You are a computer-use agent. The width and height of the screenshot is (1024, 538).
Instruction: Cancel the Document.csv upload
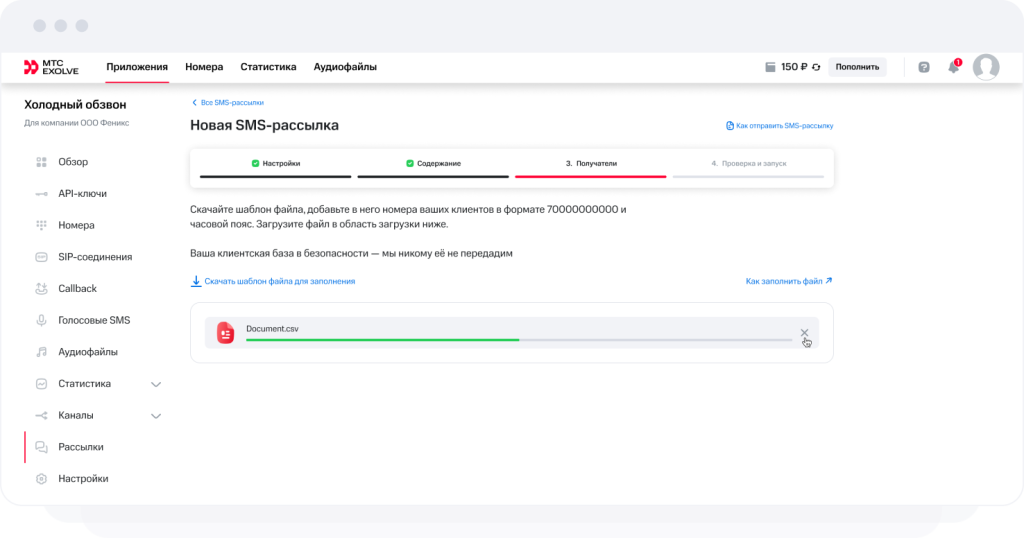[804, 333]
